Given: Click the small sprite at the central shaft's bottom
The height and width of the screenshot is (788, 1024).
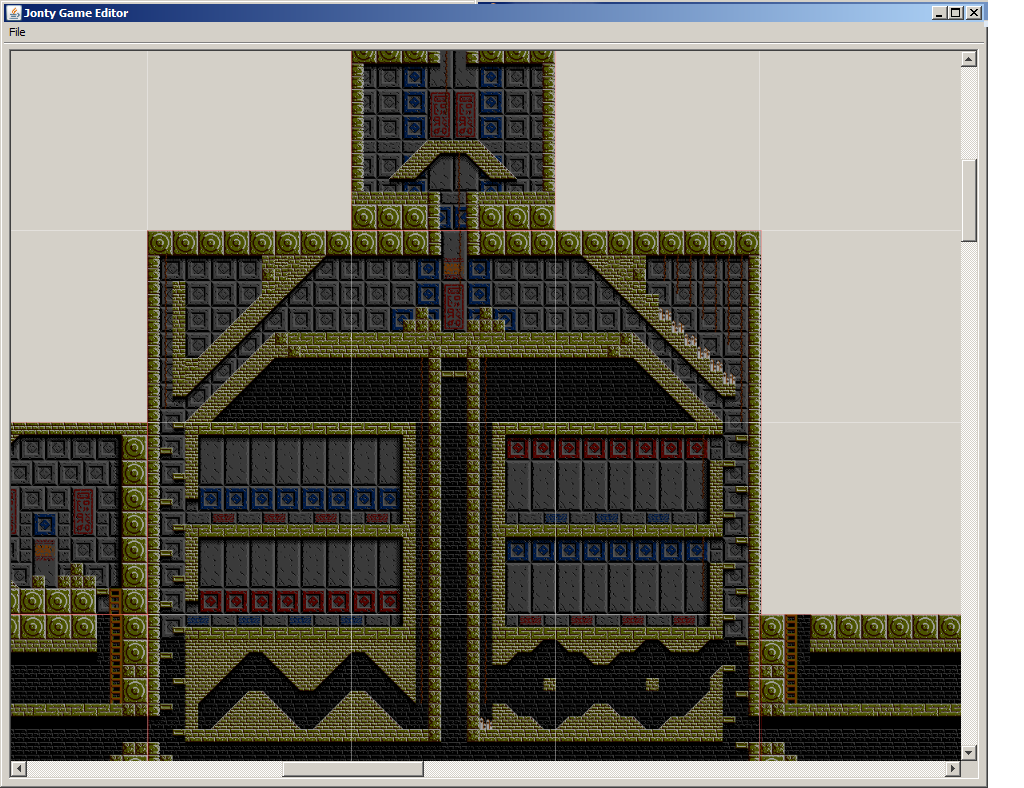Looking at the screenshot, I should point(485,724).
